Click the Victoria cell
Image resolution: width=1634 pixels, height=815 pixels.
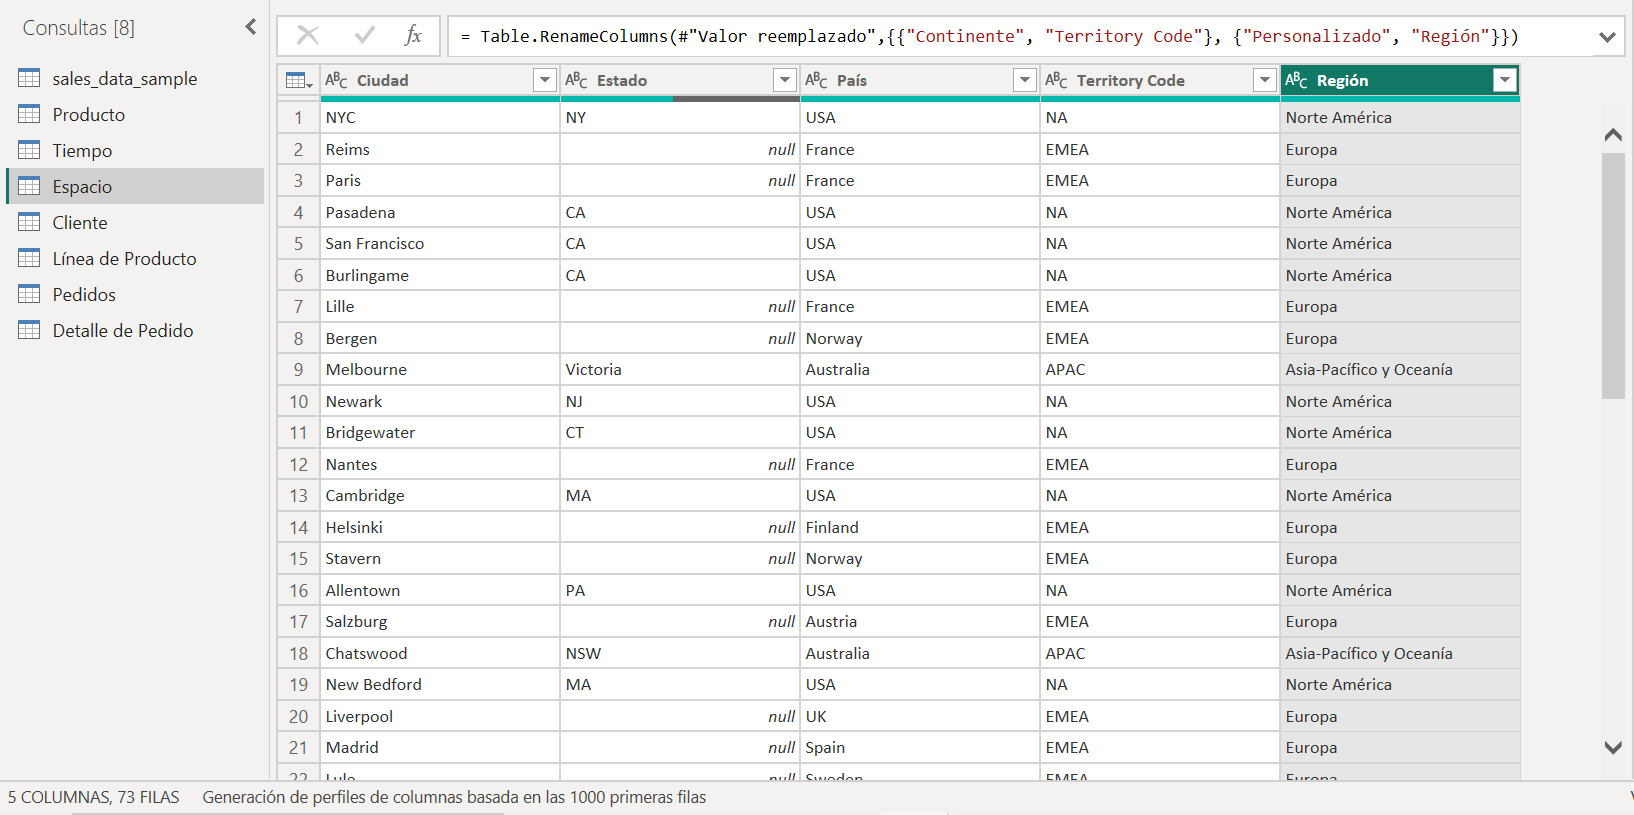pyautogui.click(x=680, y=369)
